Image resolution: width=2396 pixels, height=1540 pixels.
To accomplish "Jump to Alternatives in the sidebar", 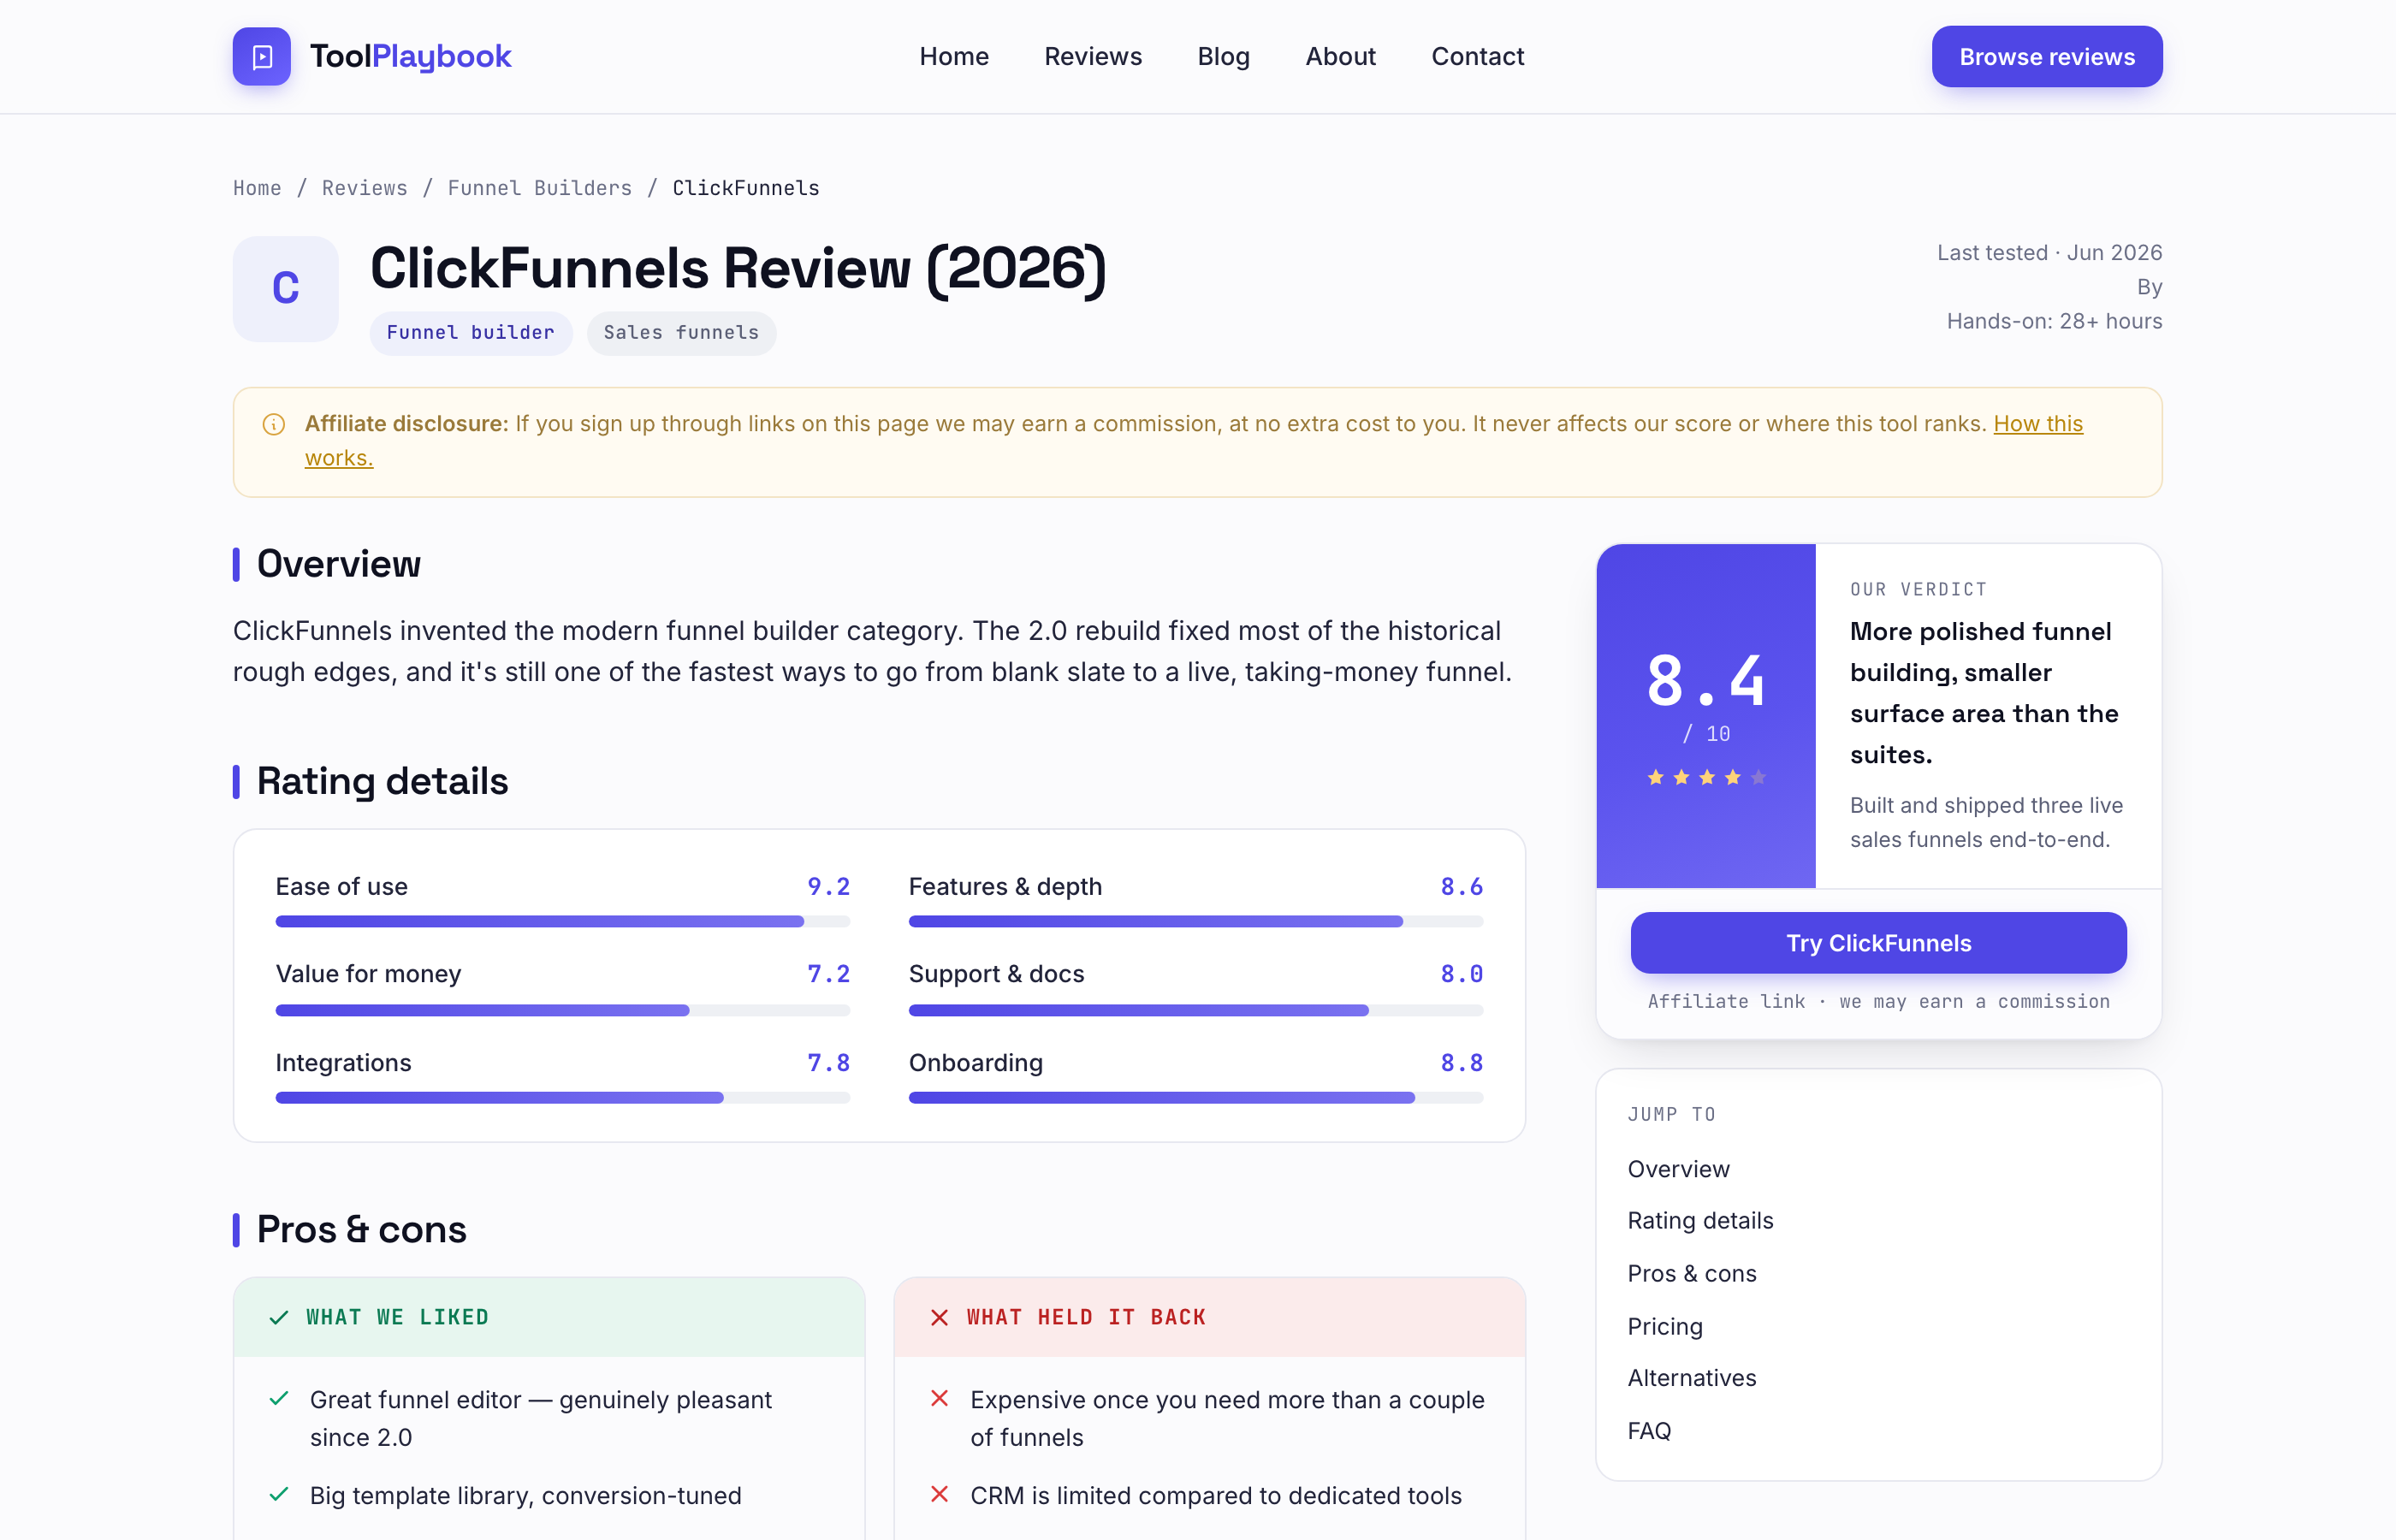I will coord(1691,1378).
